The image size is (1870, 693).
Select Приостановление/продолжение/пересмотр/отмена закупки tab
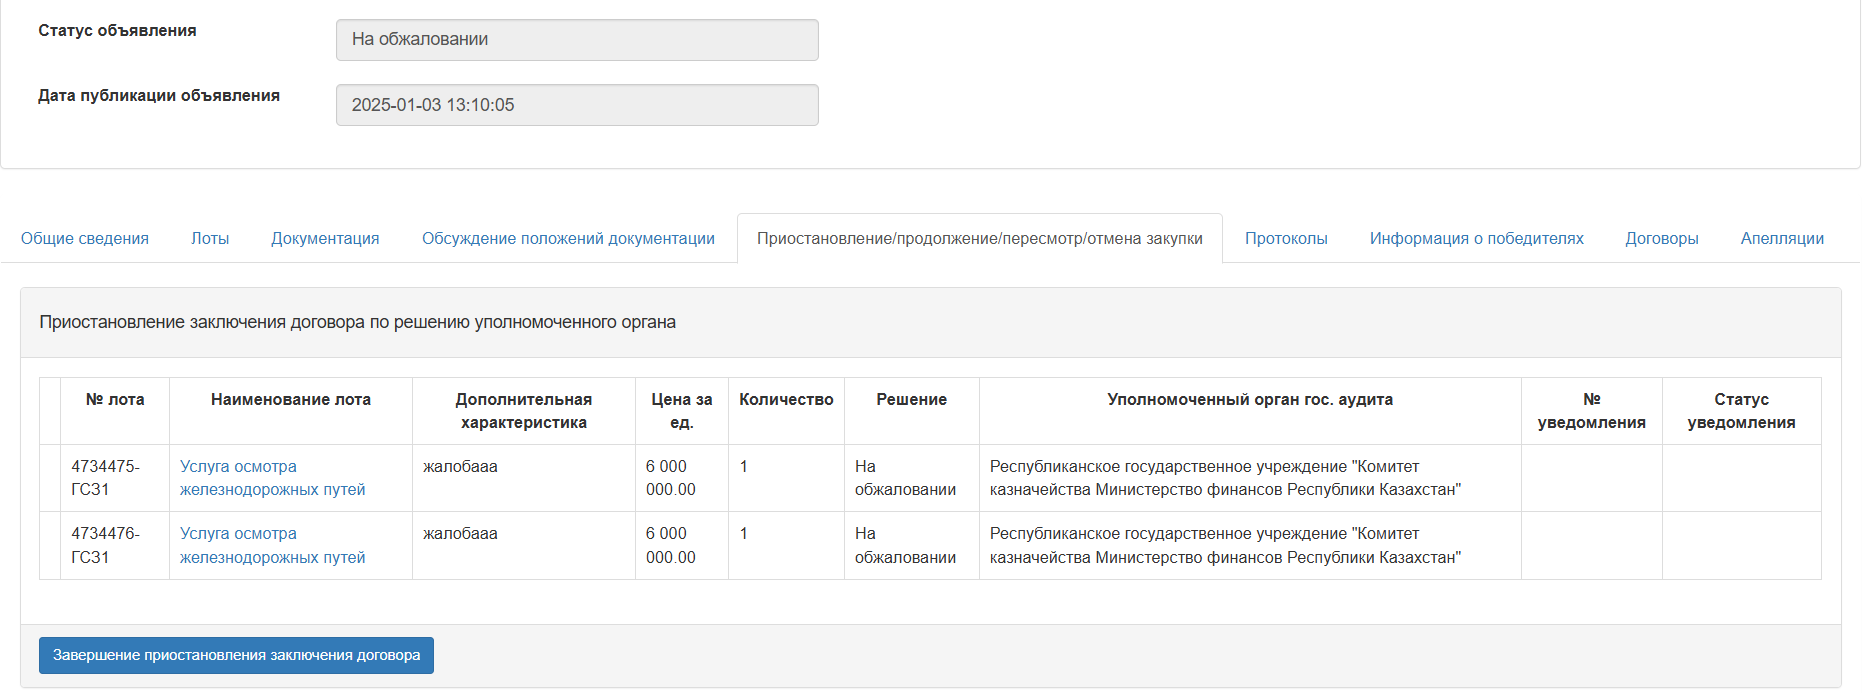(x=980, y=238)
